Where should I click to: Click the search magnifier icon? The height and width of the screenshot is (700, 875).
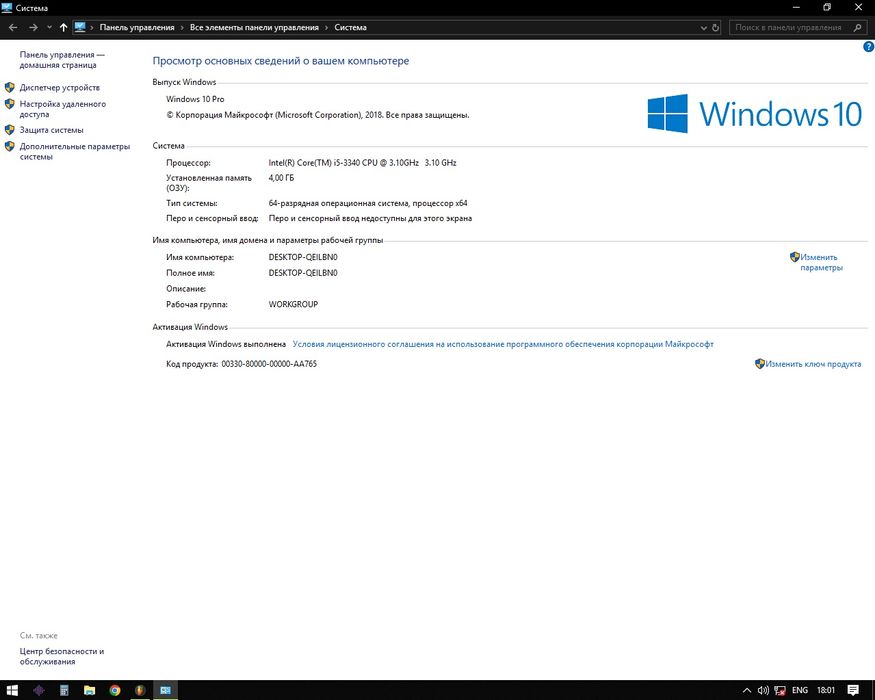(858, 27)
